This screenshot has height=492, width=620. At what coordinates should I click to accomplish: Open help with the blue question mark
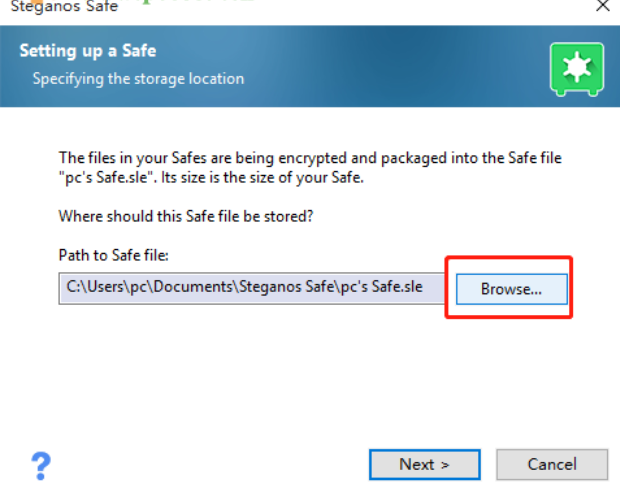point(41,466)
